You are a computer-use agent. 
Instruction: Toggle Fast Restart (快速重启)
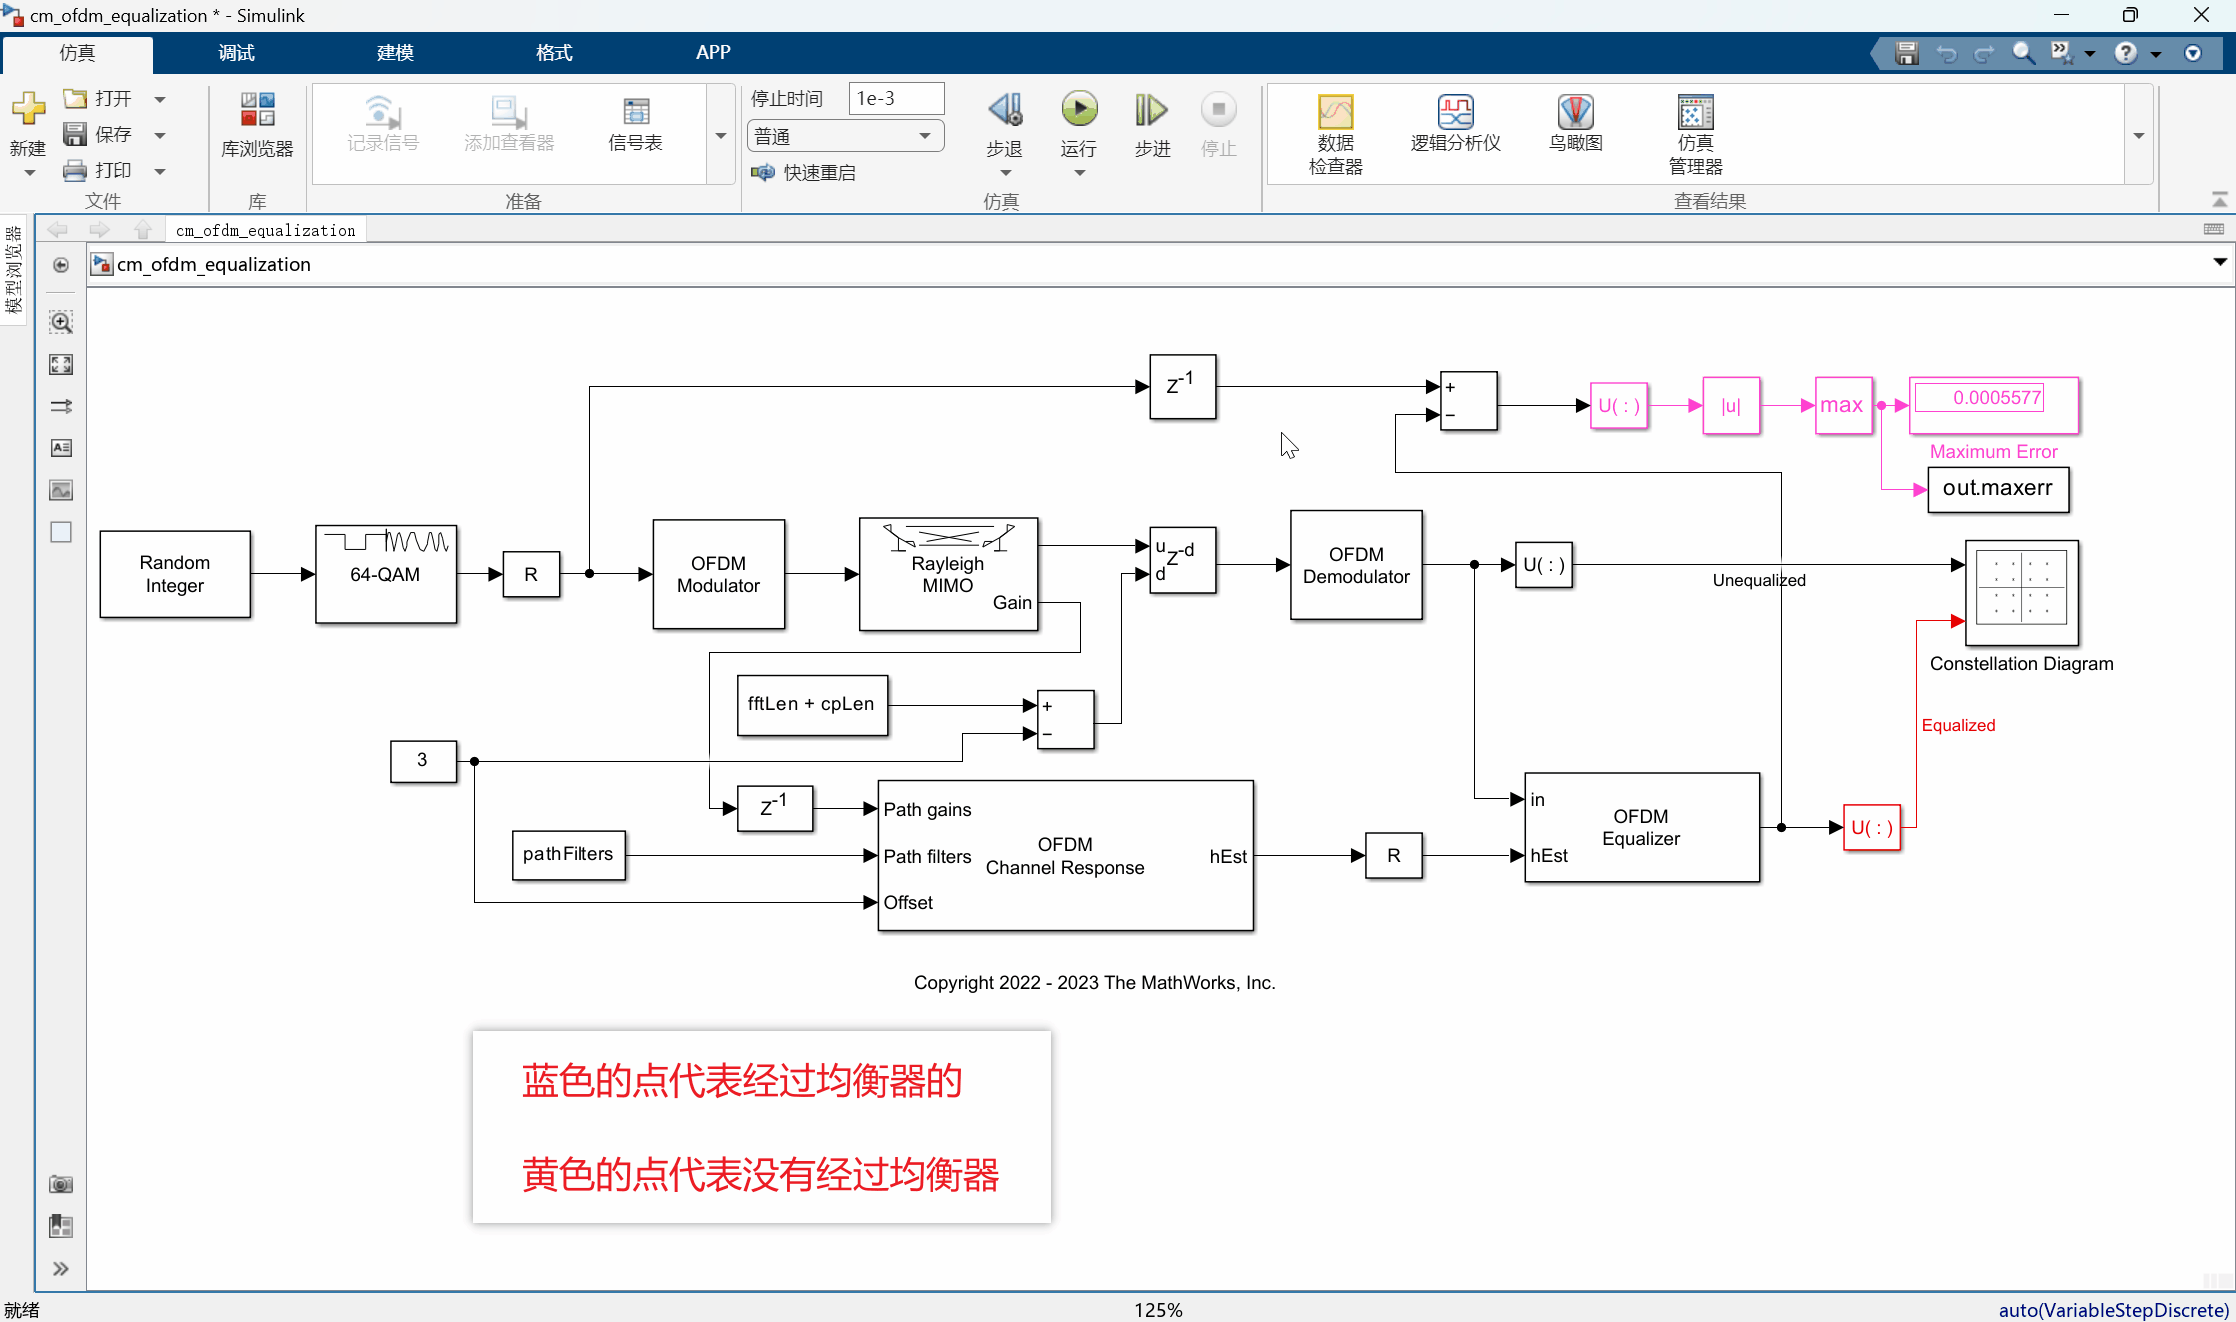pyautogui.click(x=805, y=173)
